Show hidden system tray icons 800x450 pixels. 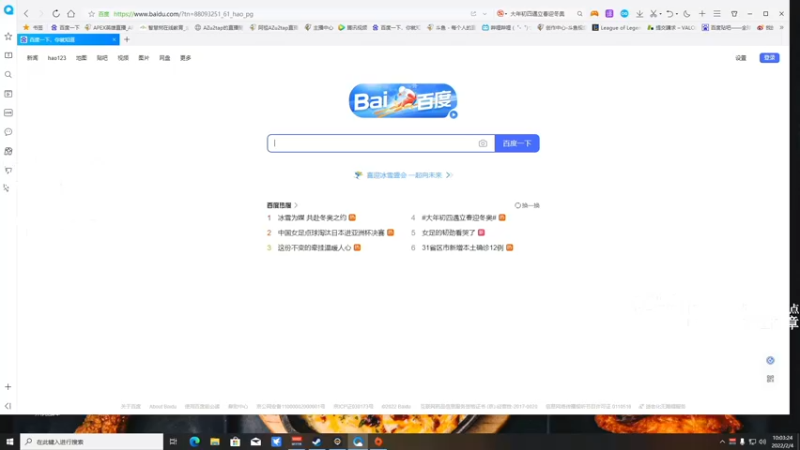pyautogui.click(x=722, y=442)
